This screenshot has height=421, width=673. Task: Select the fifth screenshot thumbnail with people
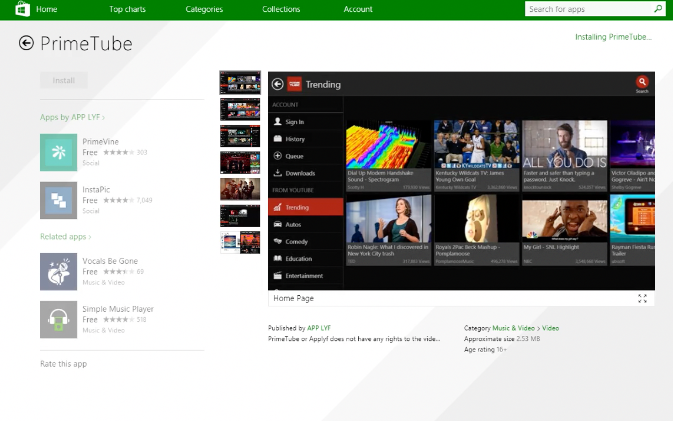[x=240, y=189]
